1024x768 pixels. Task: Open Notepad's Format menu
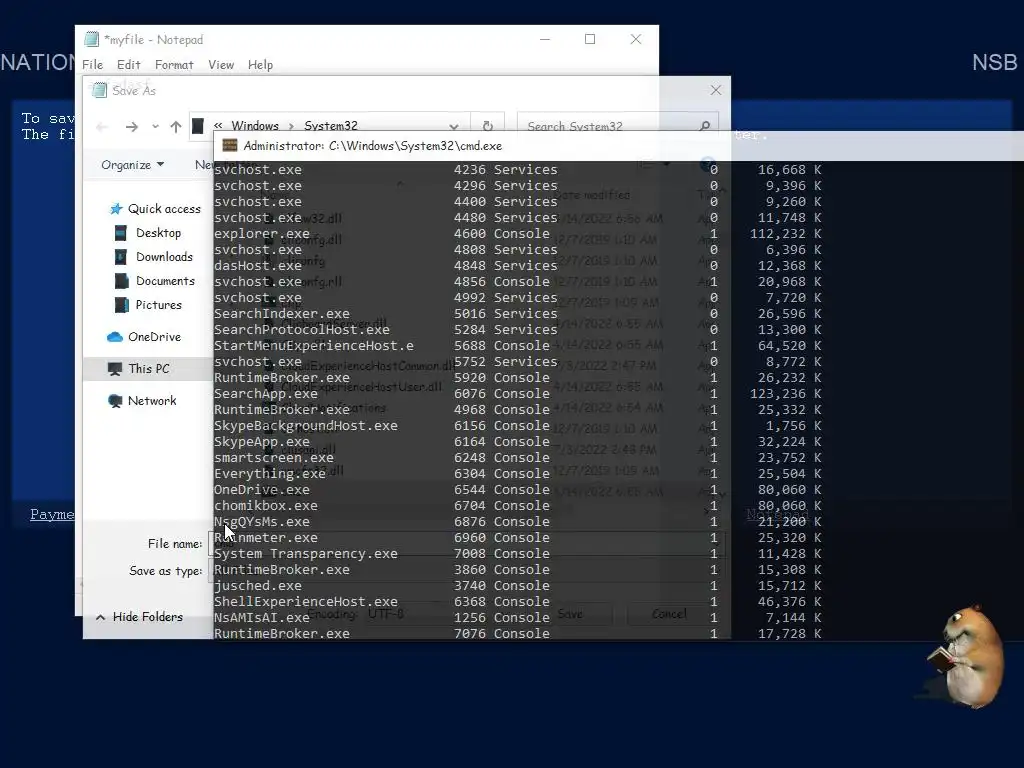pyautogui.click(x=174, y=65)
